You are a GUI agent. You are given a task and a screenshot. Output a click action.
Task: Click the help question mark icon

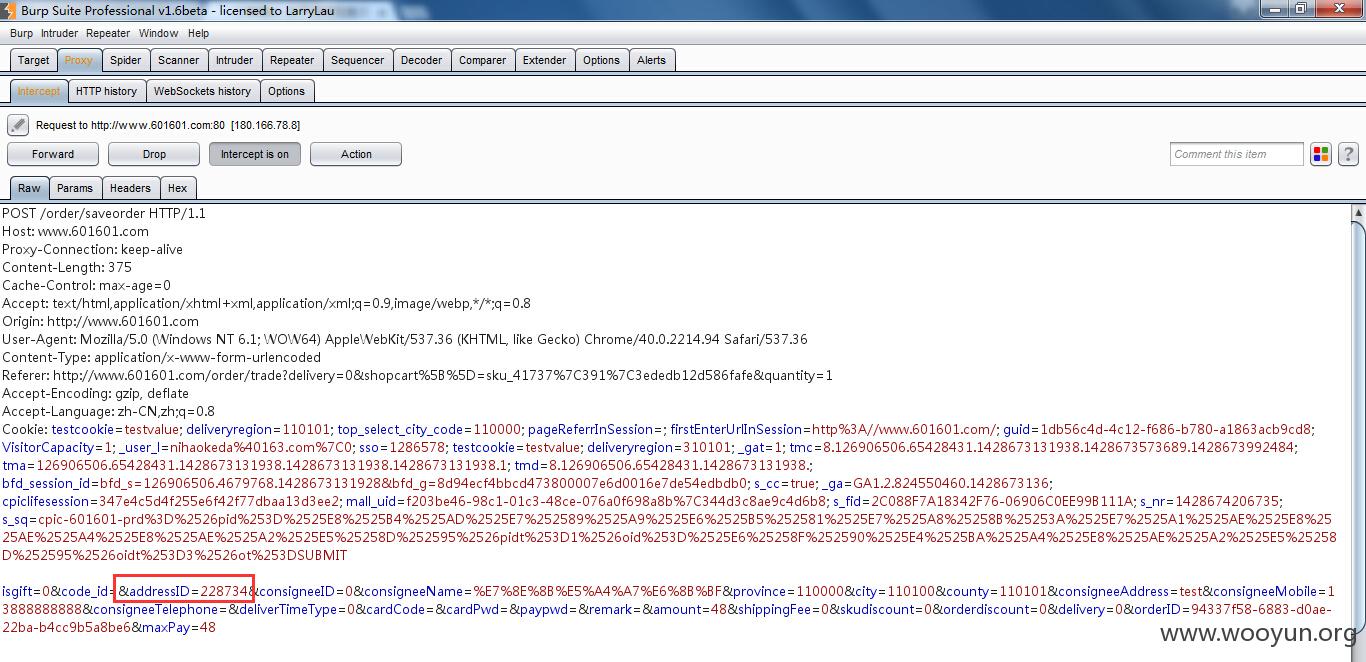pos(1347,154)
